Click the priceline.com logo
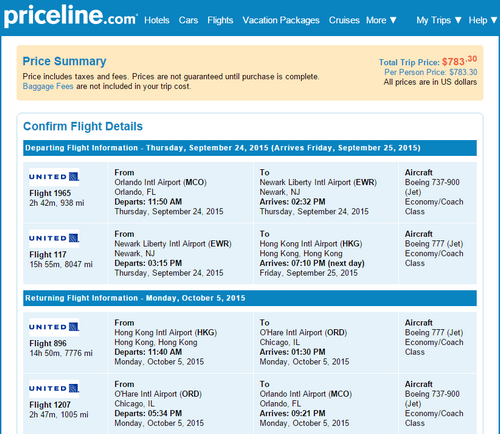 coord(70,17)
